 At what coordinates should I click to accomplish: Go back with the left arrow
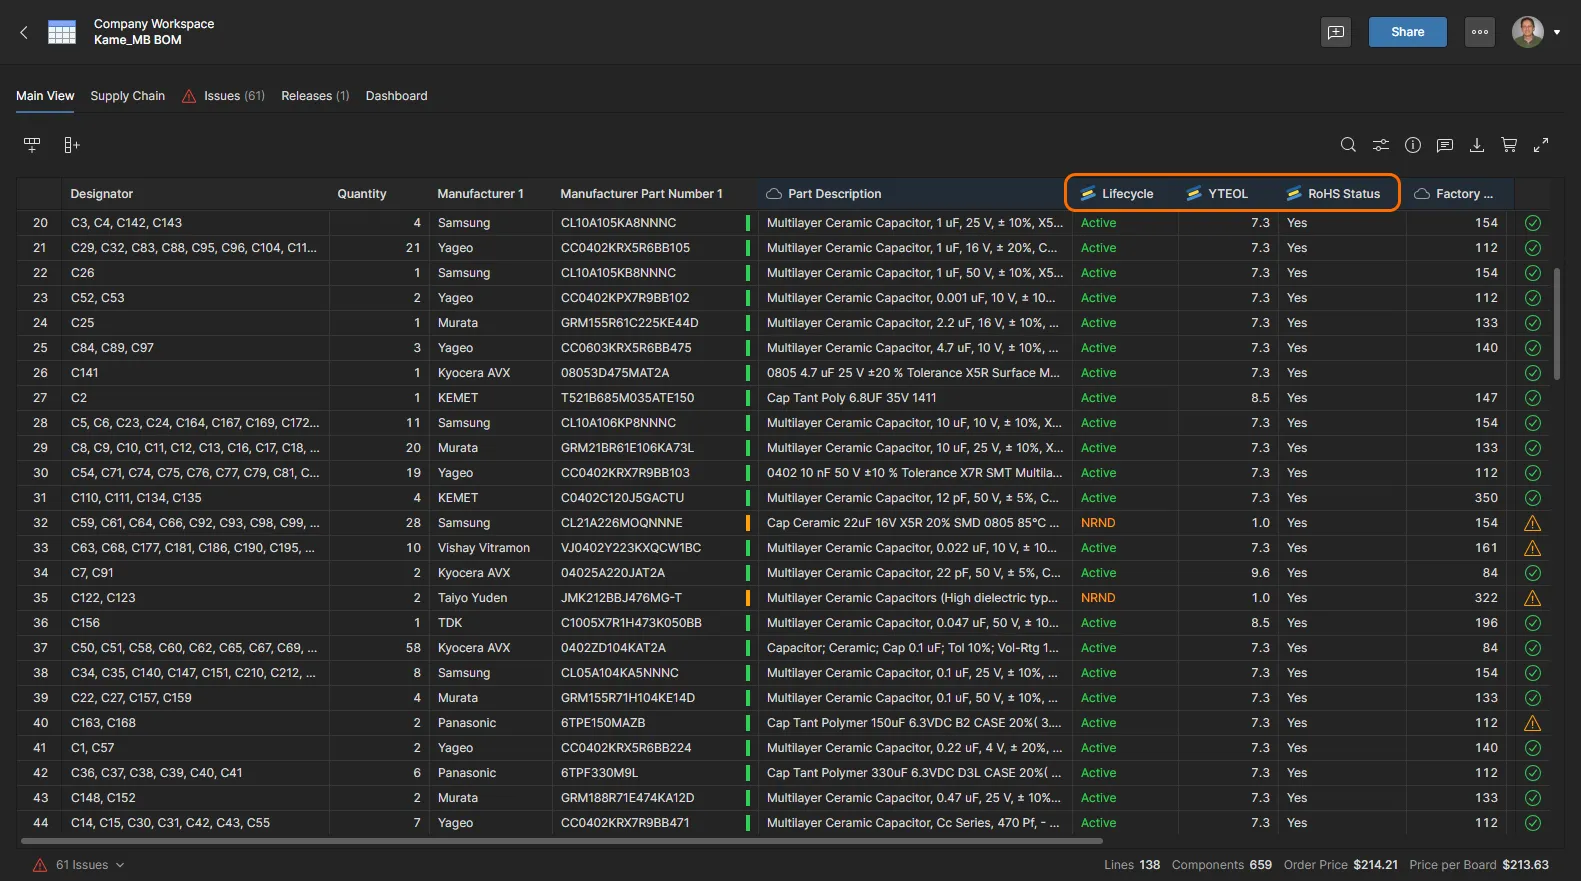click(x=24, y=32)
